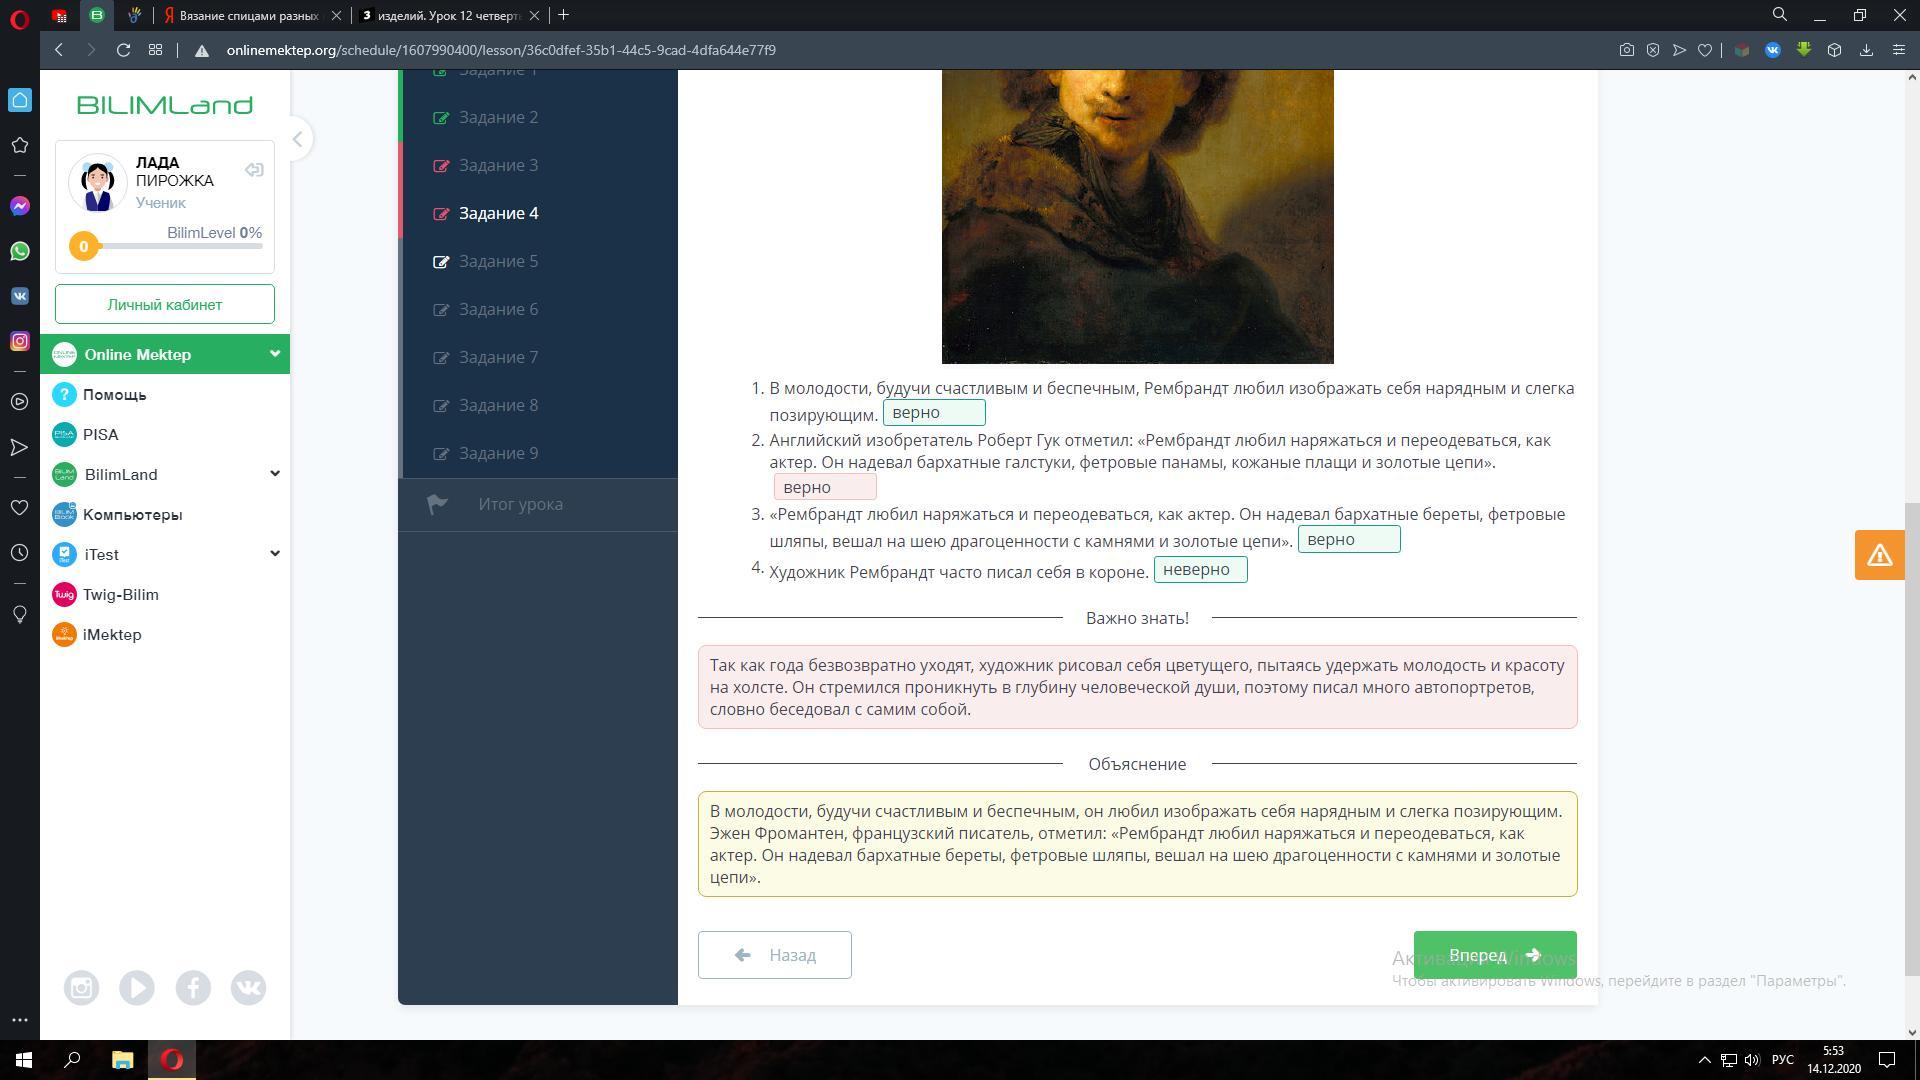1920x1080 pixels.
Task: Open File Explorer from the taskbar
Action: click(x=122, y=1060)
